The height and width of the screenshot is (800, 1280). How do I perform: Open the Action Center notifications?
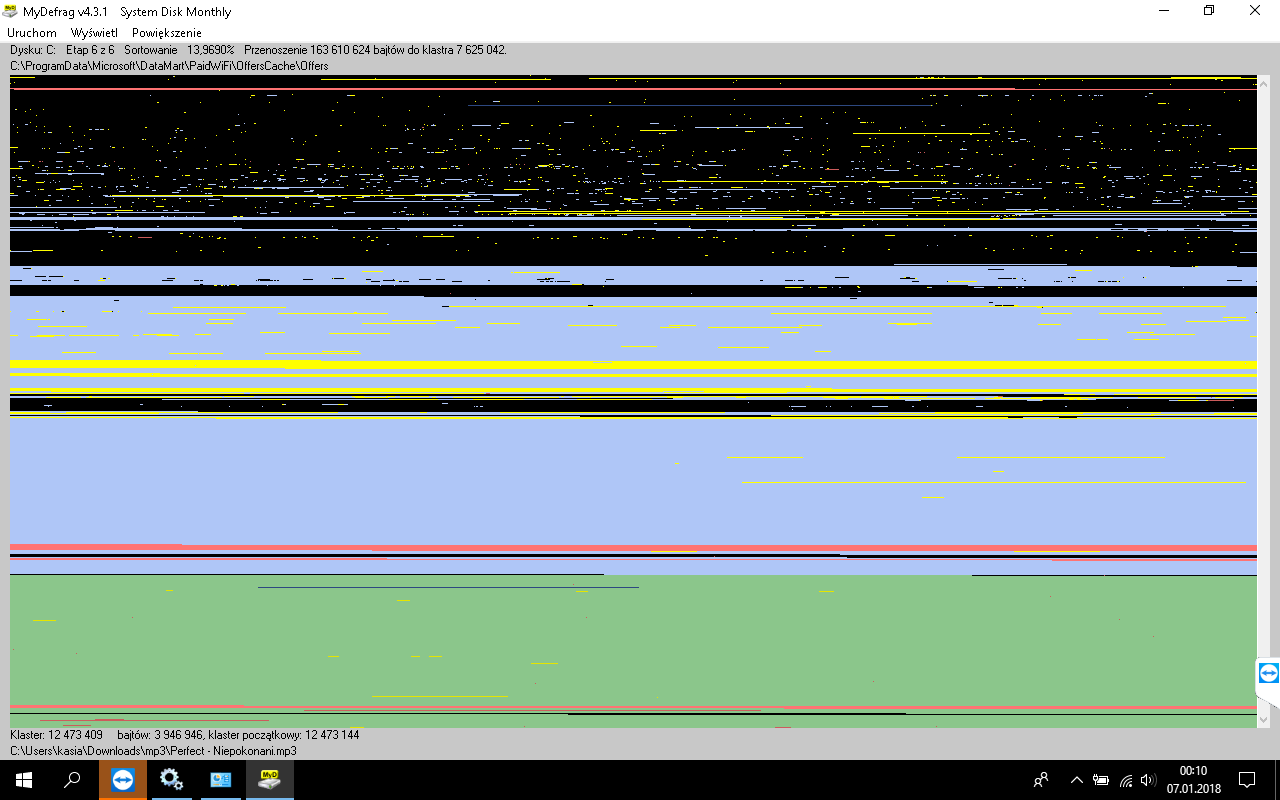tap(1247, 780)
